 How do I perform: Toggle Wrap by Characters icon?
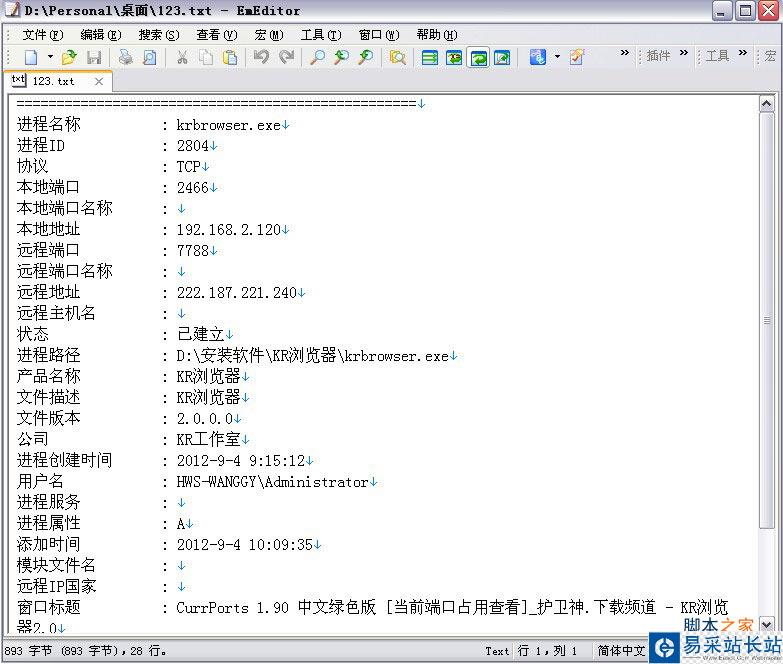pos(454,57)
